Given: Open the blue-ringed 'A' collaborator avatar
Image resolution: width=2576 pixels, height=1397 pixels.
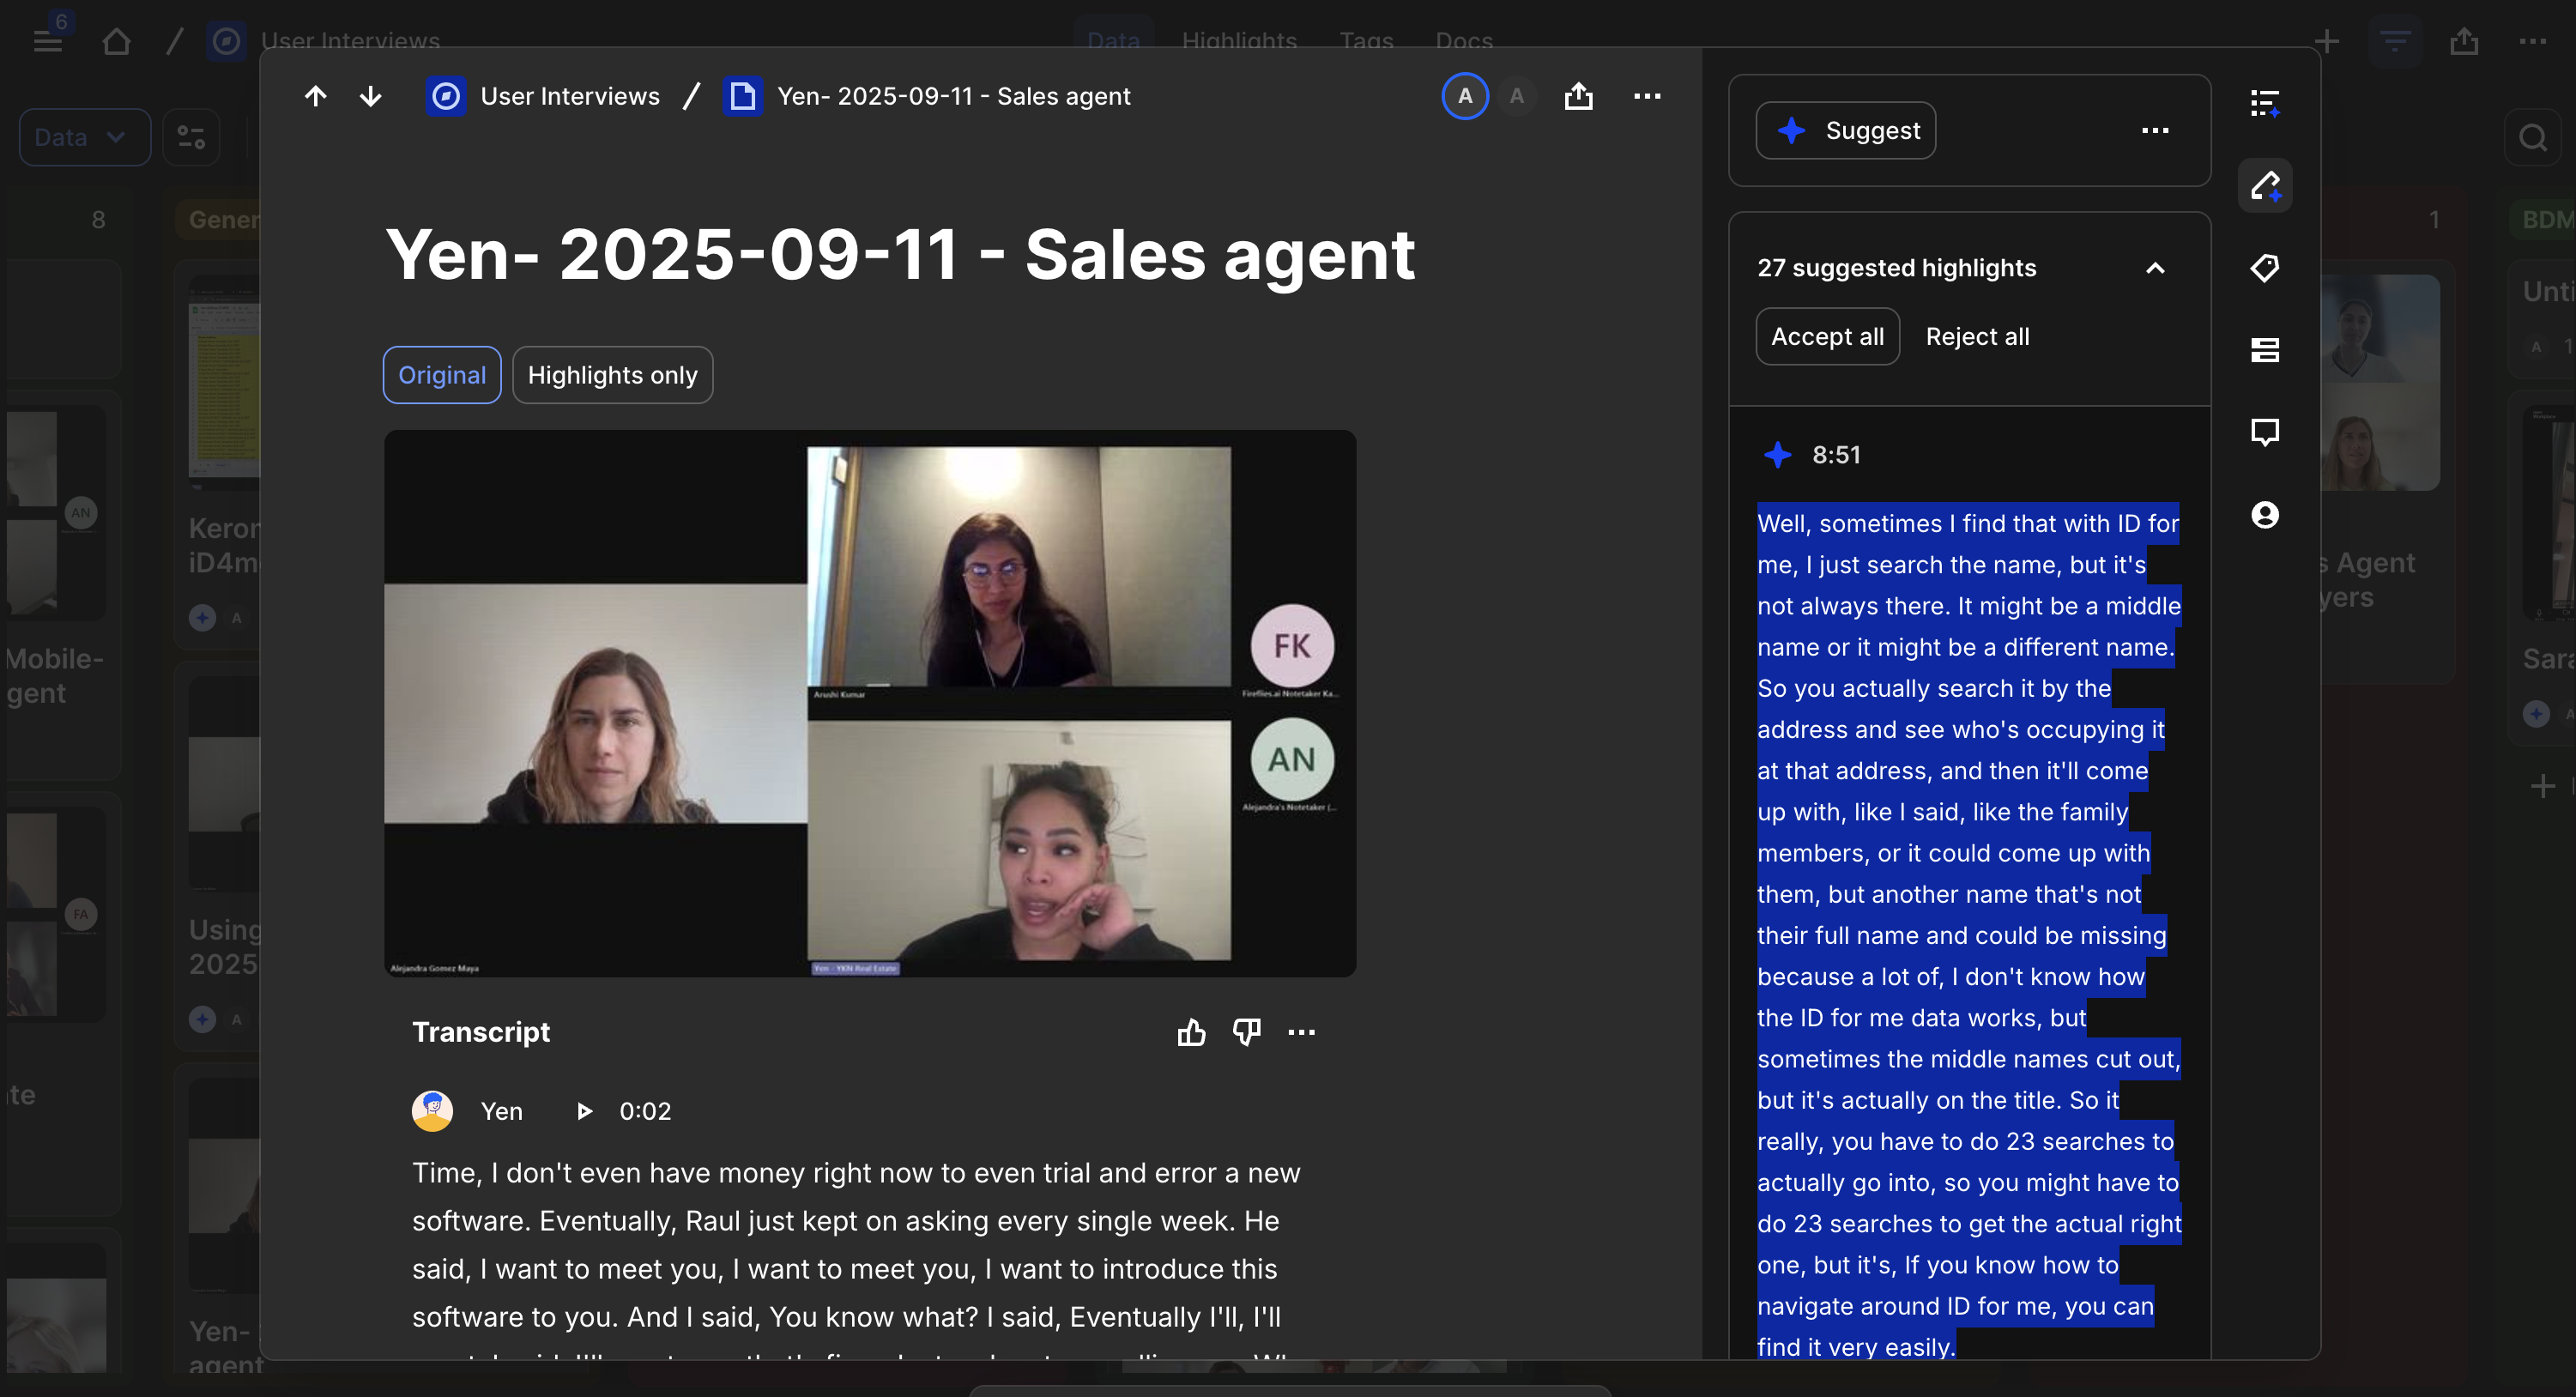Looking at the screenshot, I should [1465, 96].
